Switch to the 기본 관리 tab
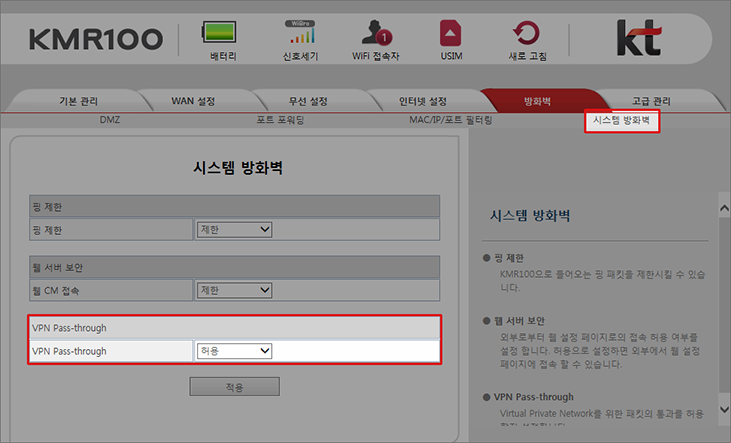731x443 pixels. point(78,101)
